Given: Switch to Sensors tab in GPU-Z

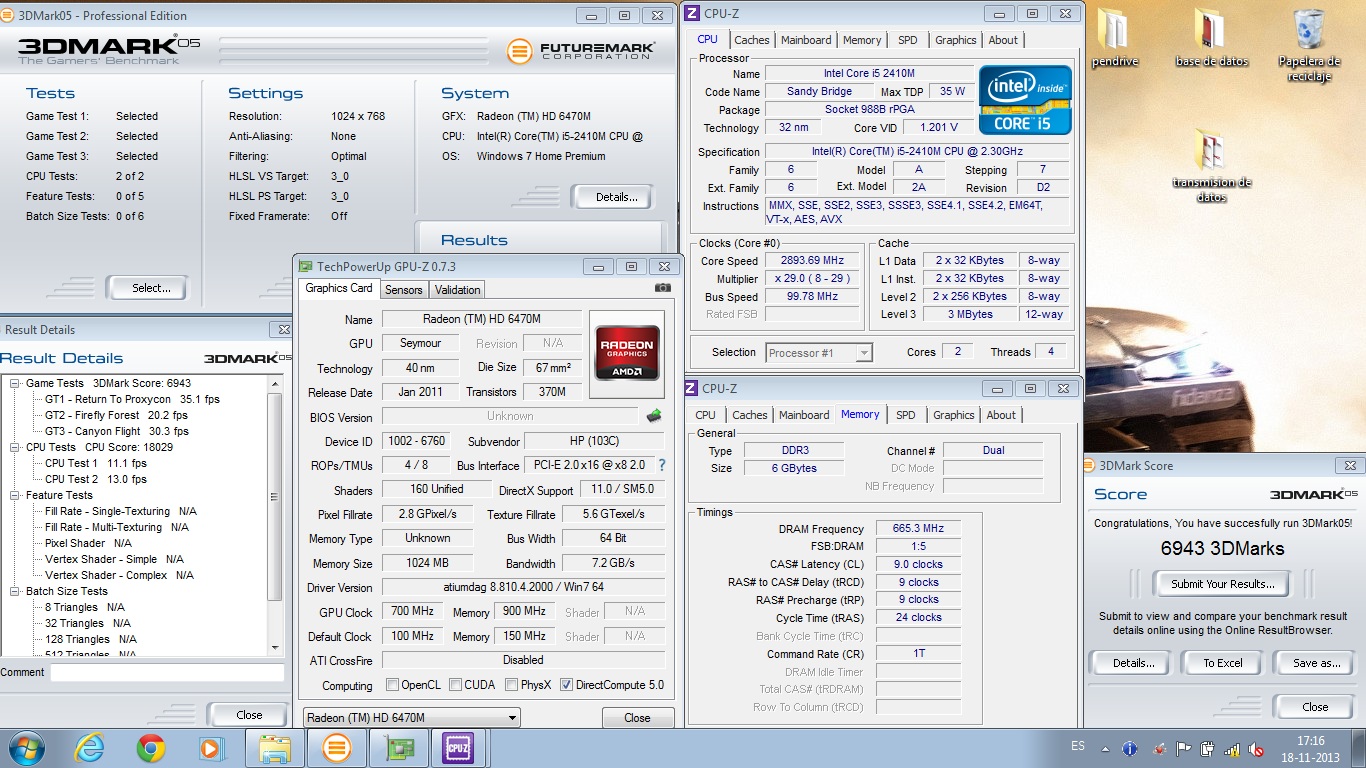Looking at the screenshot, I should click(404, 290).
